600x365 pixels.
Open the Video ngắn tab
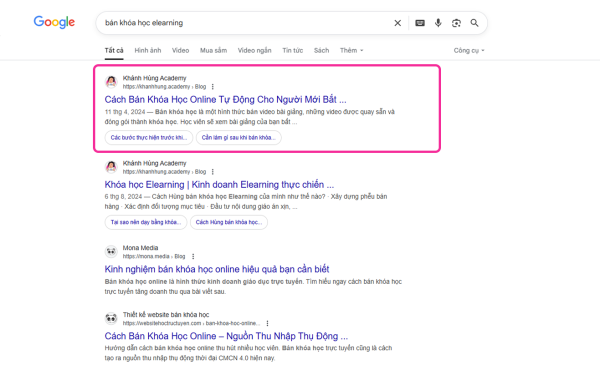254,50
